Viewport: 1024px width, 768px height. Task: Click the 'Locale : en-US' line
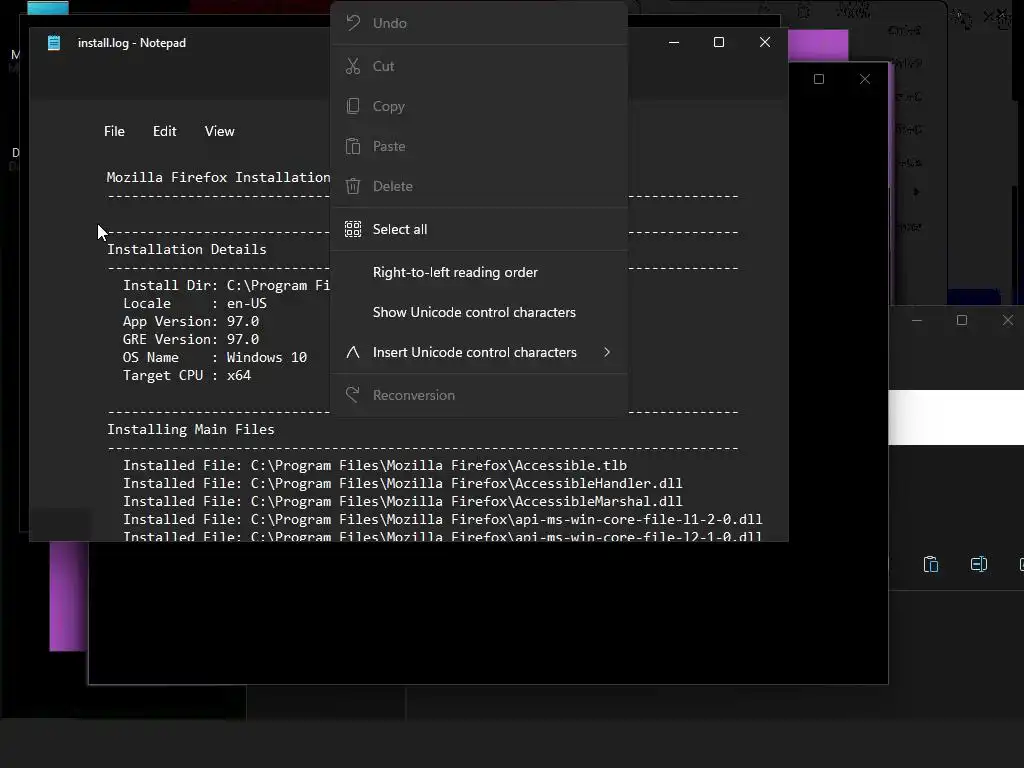tap(195, 304)
